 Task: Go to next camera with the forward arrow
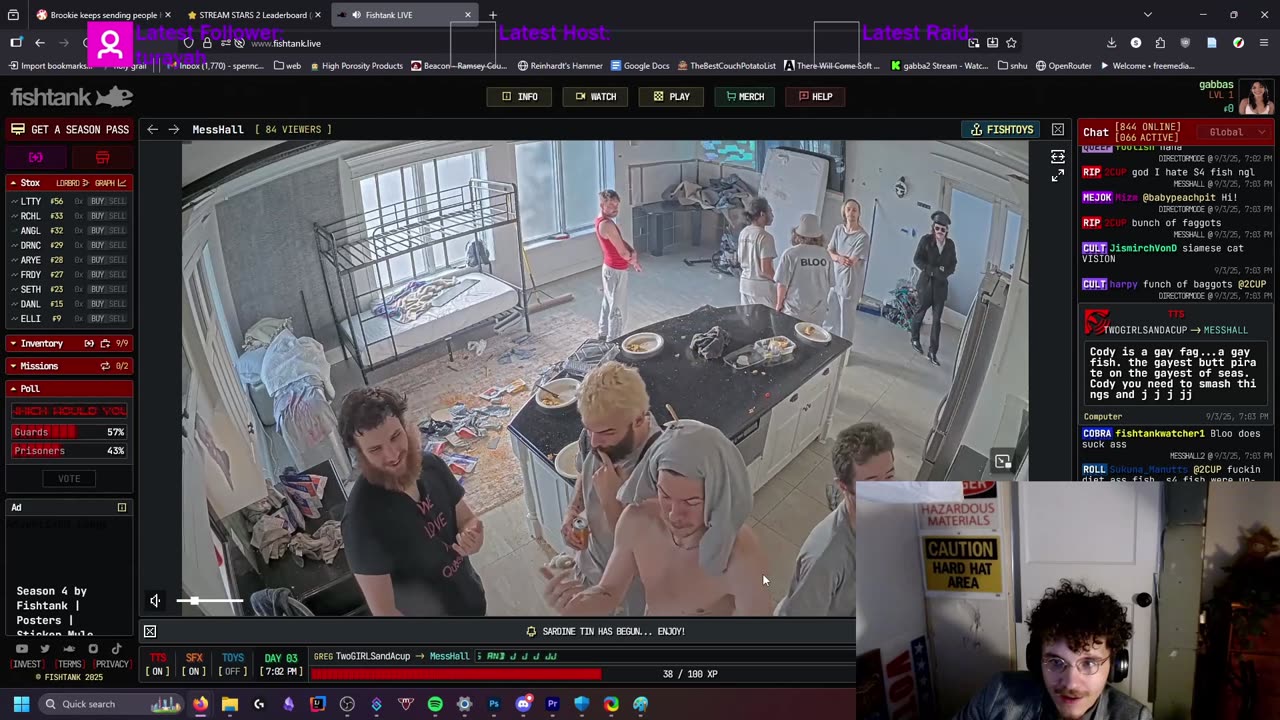coord(173,129)
